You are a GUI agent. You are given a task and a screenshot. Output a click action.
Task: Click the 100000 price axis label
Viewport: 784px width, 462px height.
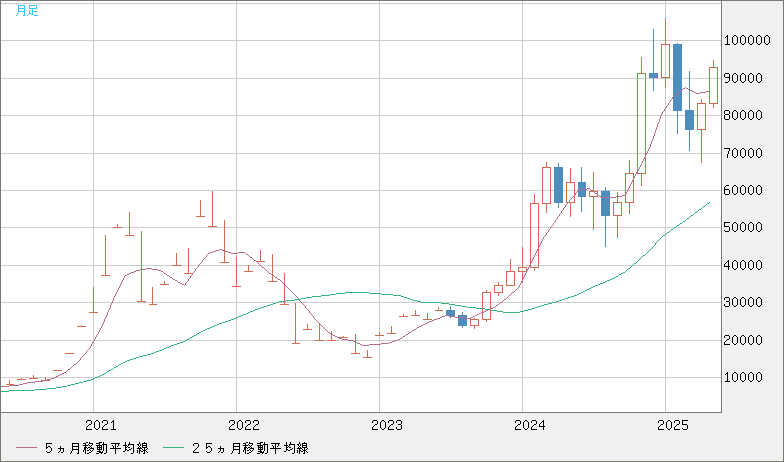pos(747,41)
